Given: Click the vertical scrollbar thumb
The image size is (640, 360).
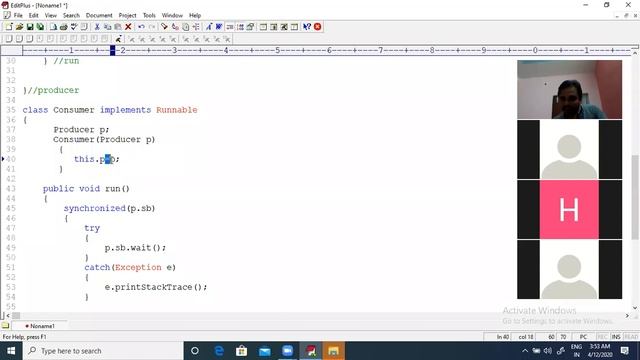Looking at the screenshot, I should [635, 197].
